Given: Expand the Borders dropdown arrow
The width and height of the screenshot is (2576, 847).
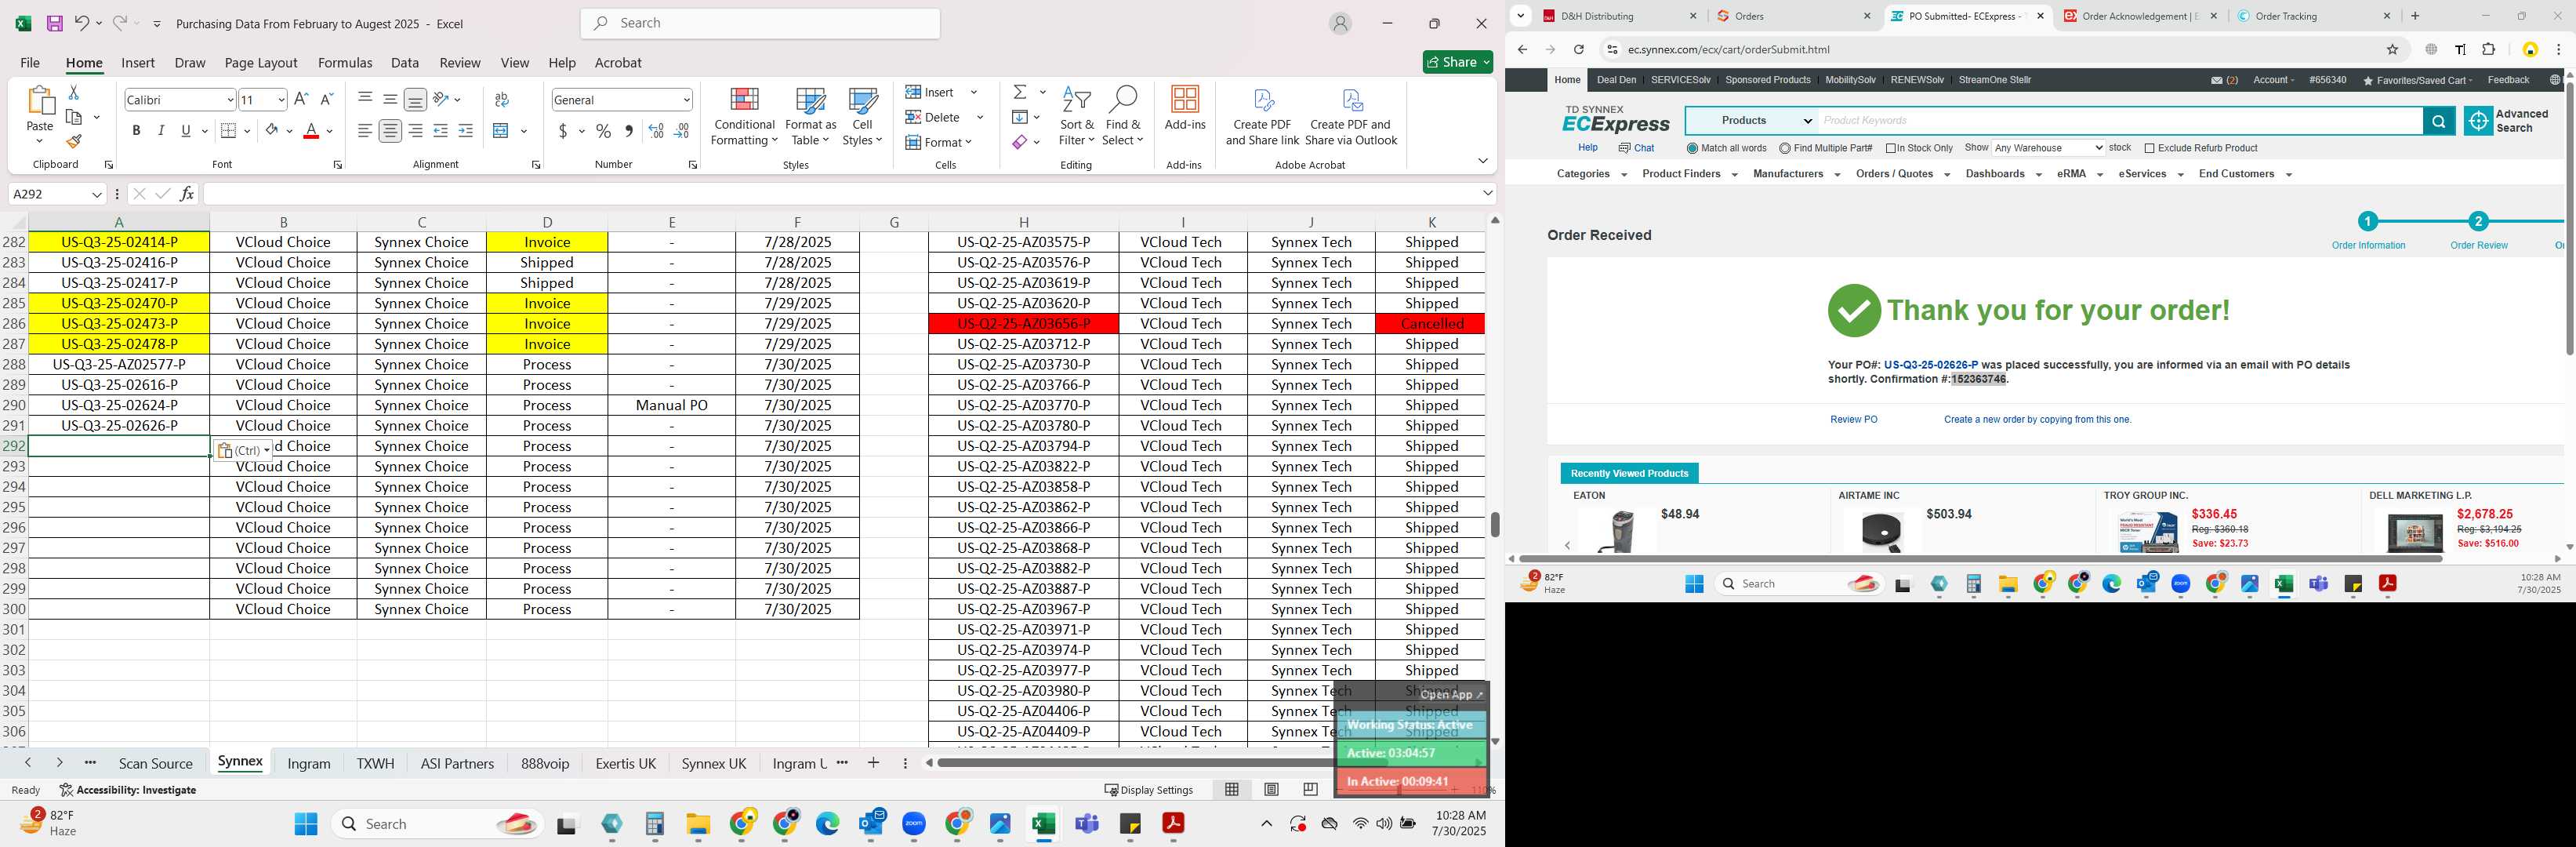Looking at the screenshot, I should coord(247,131).
